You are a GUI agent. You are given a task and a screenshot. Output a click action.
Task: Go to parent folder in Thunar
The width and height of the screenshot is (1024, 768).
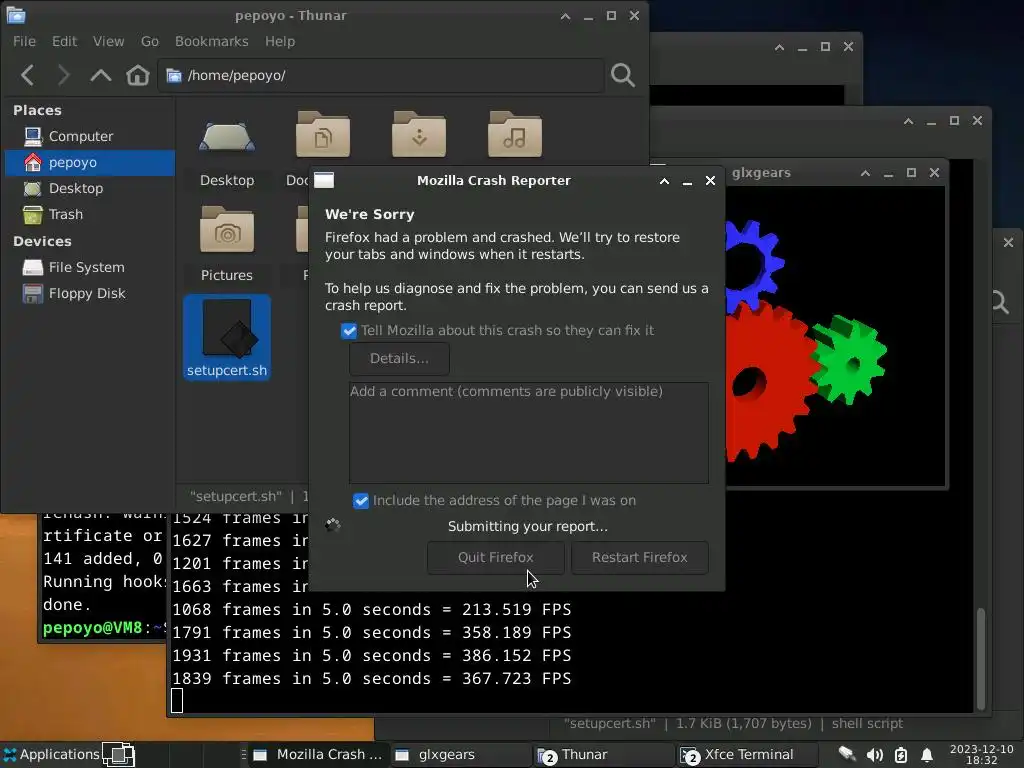101,75
